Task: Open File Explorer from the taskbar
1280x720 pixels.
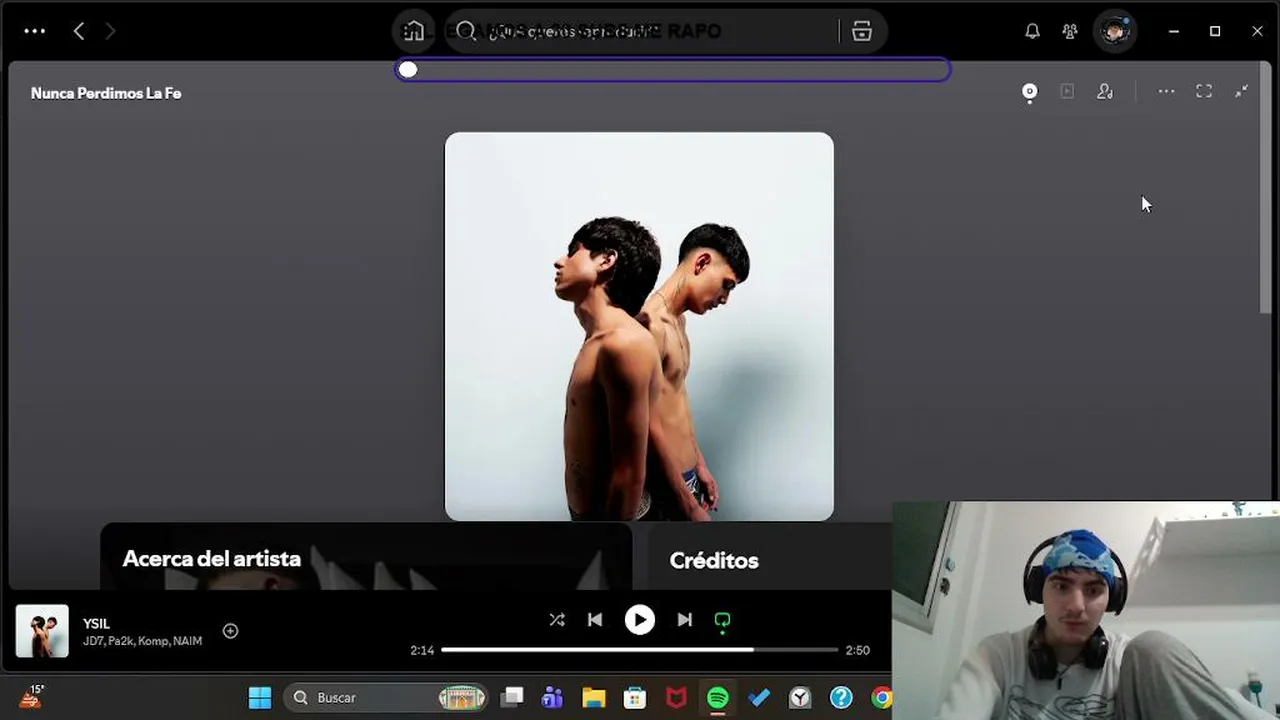Action: point(594,697)
